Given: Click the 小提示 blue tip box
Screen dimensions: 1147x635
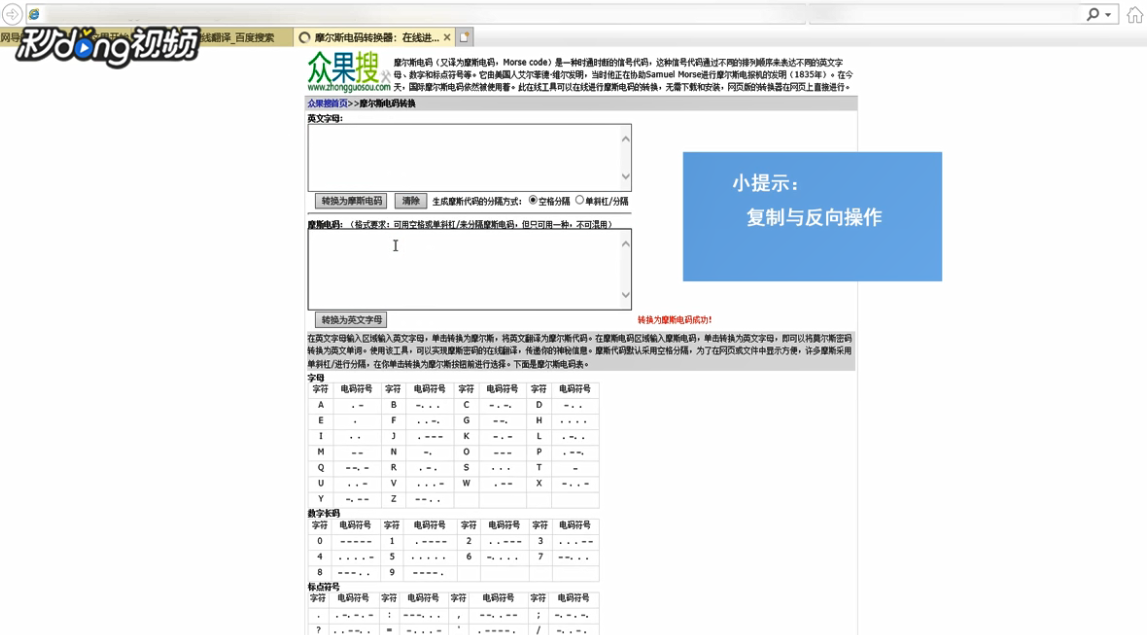Looking at the screenshot, I should 812,217.
